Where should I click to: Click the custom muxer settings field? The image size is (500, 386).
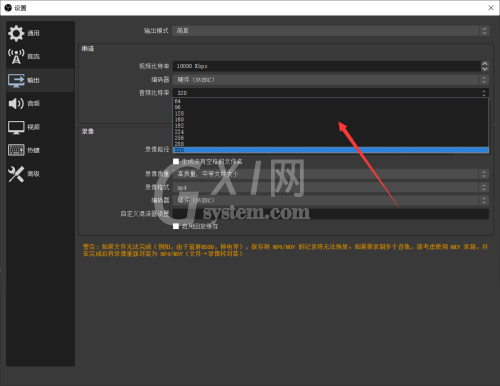[x=331, y=214]
